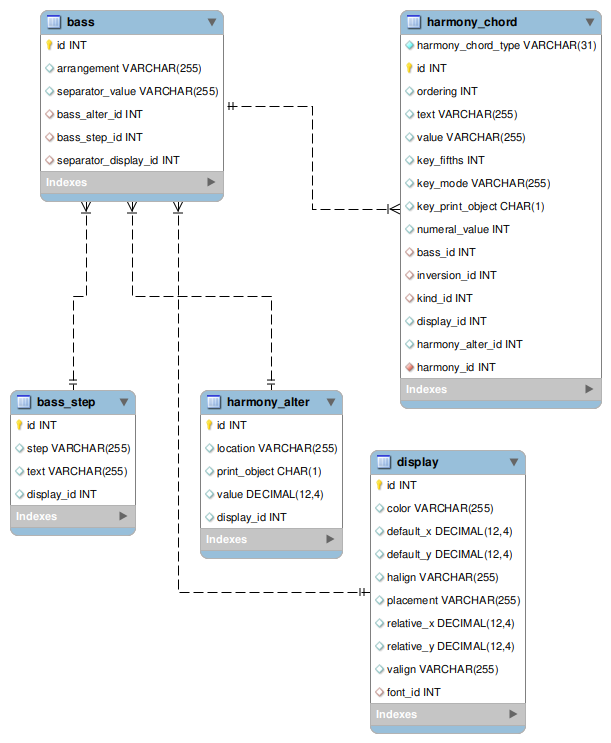The width and height of the screenshot is (611, 743).
Task: Collapse the display table via header arrow
Action: click(x=513, y=462)
